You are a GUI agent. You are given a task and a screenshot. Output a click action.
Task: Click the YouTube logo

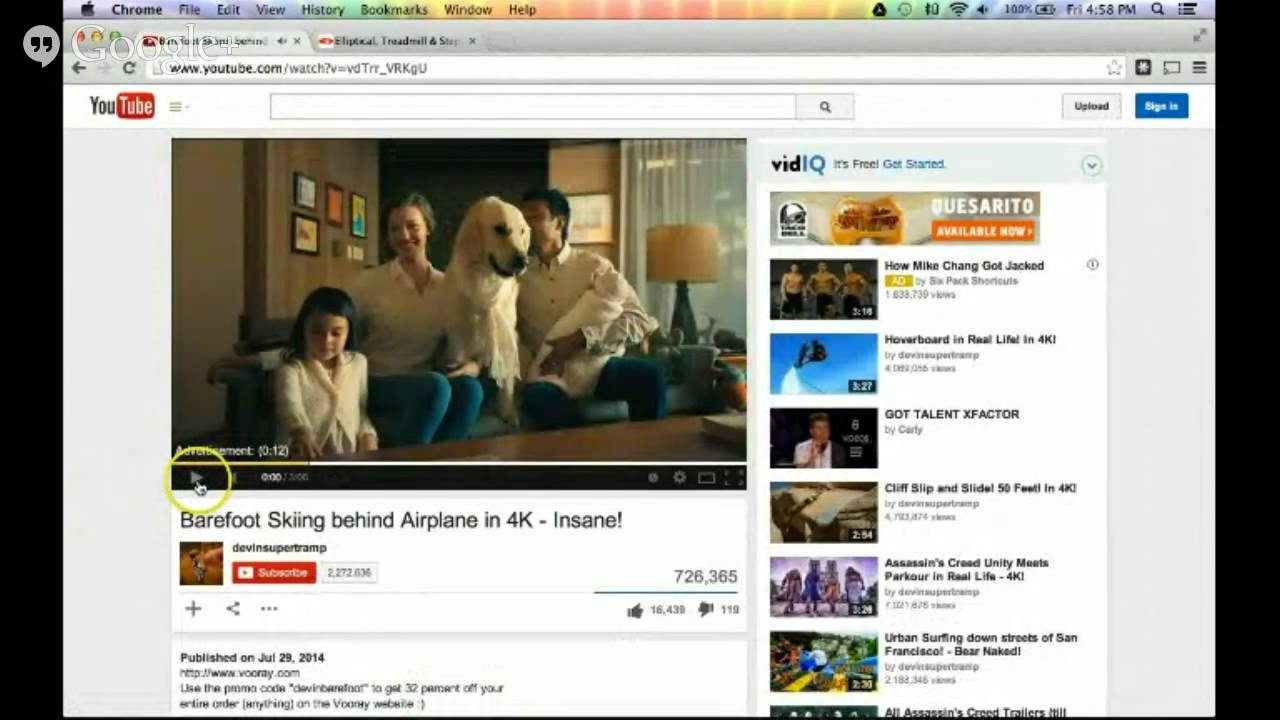[x=121, y=106]
